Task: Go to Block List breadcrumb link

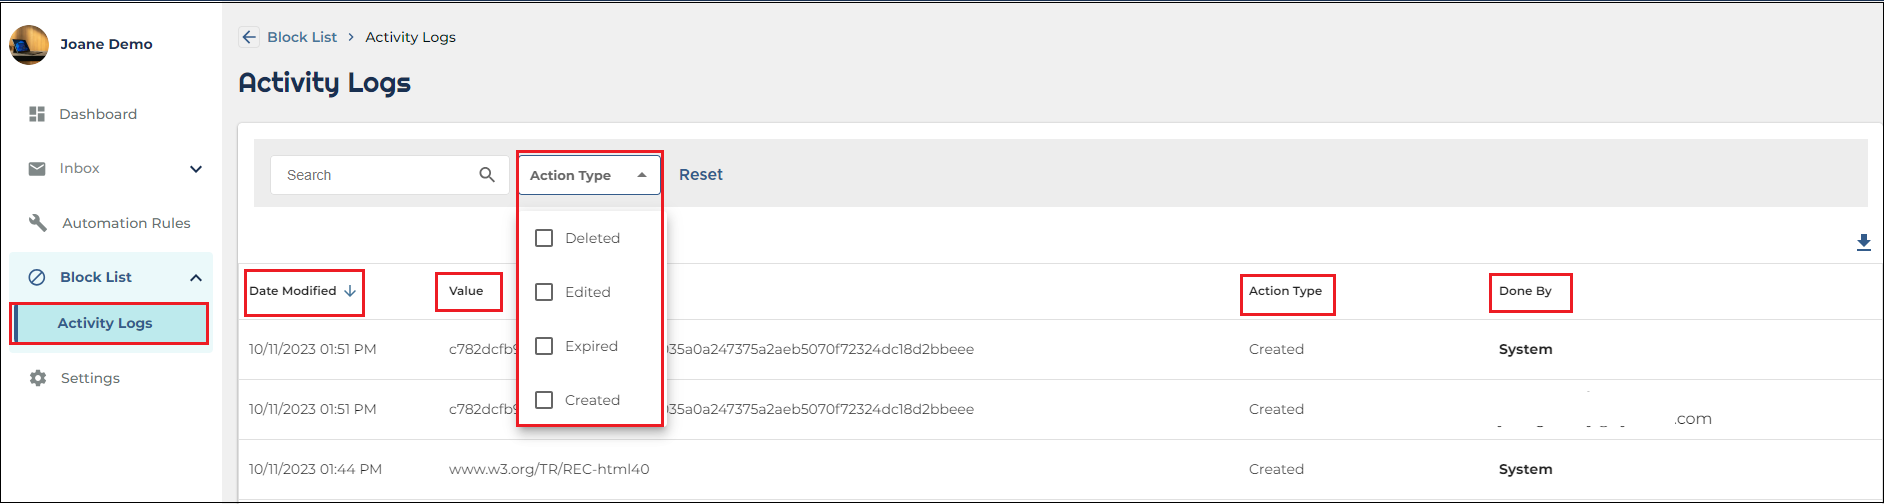Action: pos(302,37)
